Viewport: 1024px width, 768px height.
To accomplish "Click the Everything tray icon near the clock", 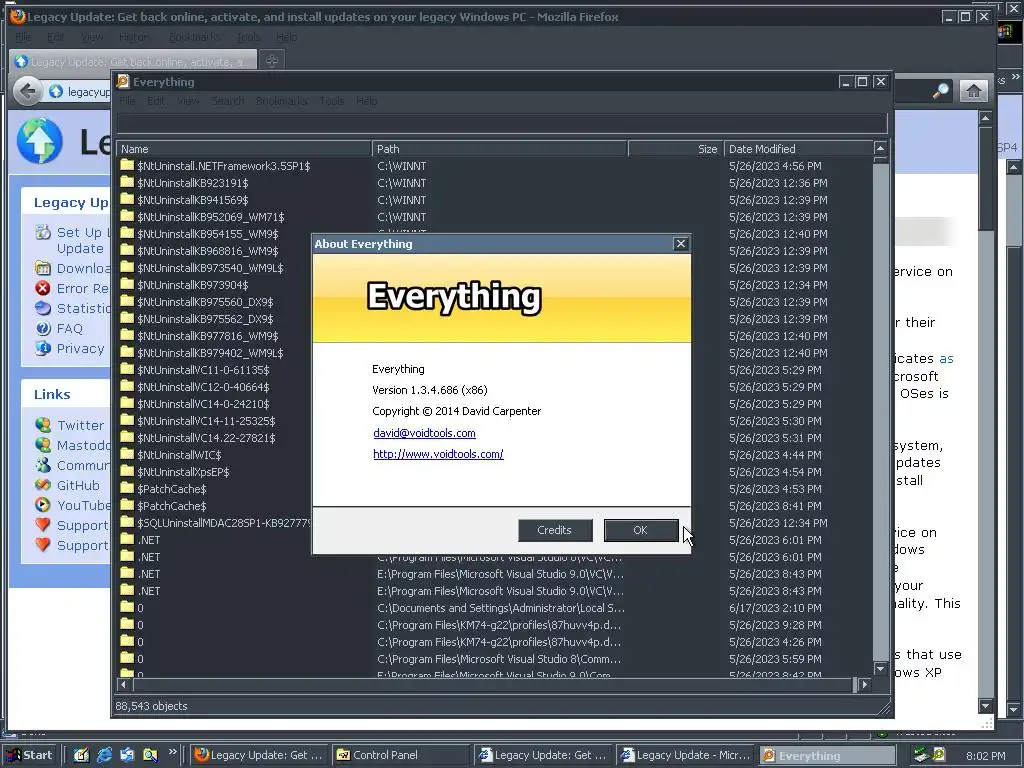I will [938, 755].
